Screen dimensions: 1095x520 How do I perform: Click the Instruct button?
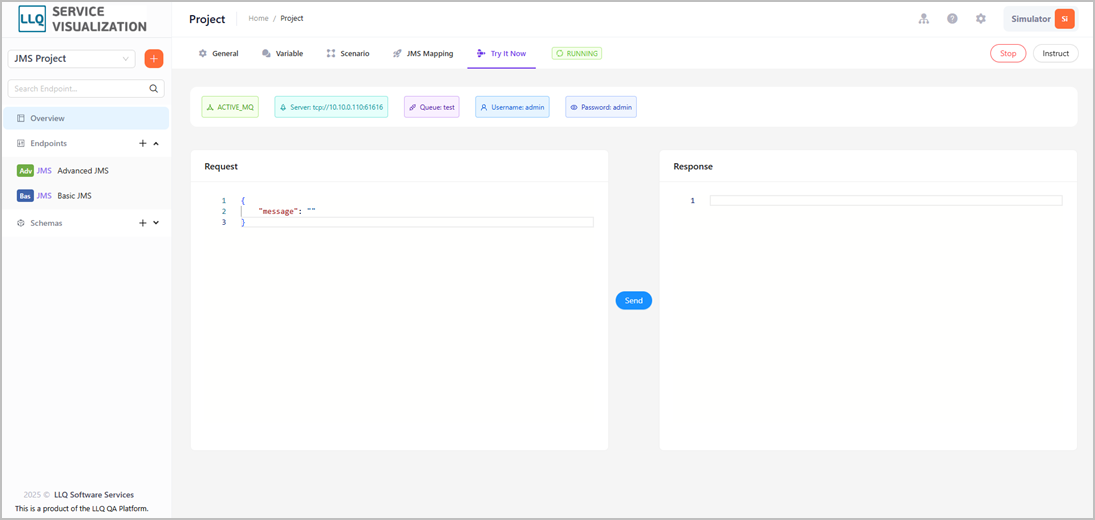[1055, 53]
